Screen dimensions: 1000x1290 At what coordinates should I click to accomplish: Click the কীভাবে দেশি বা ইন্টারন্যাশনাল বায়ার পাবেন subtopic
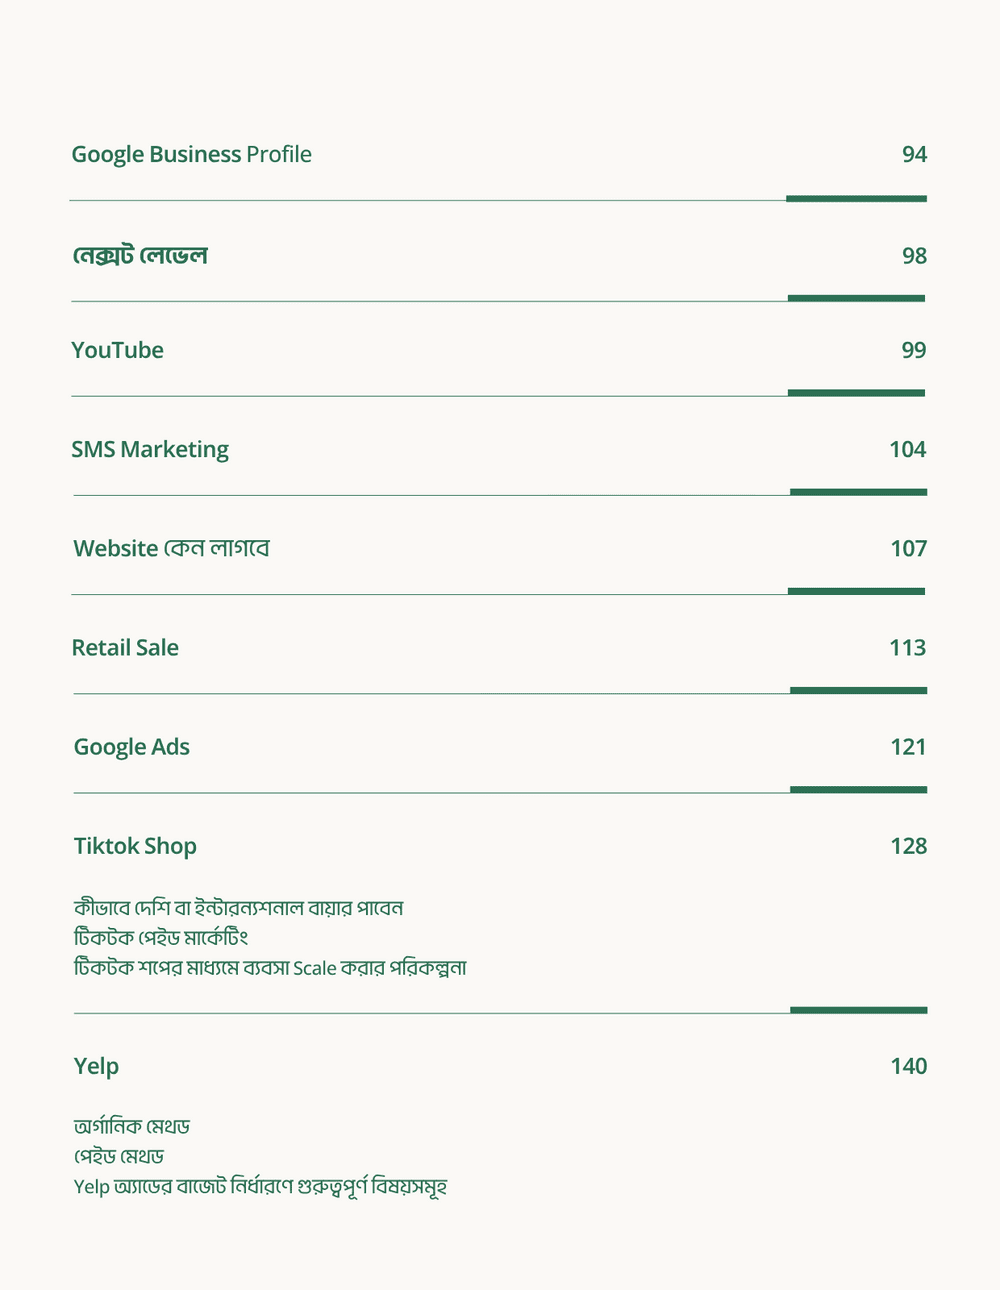point(238,908)
